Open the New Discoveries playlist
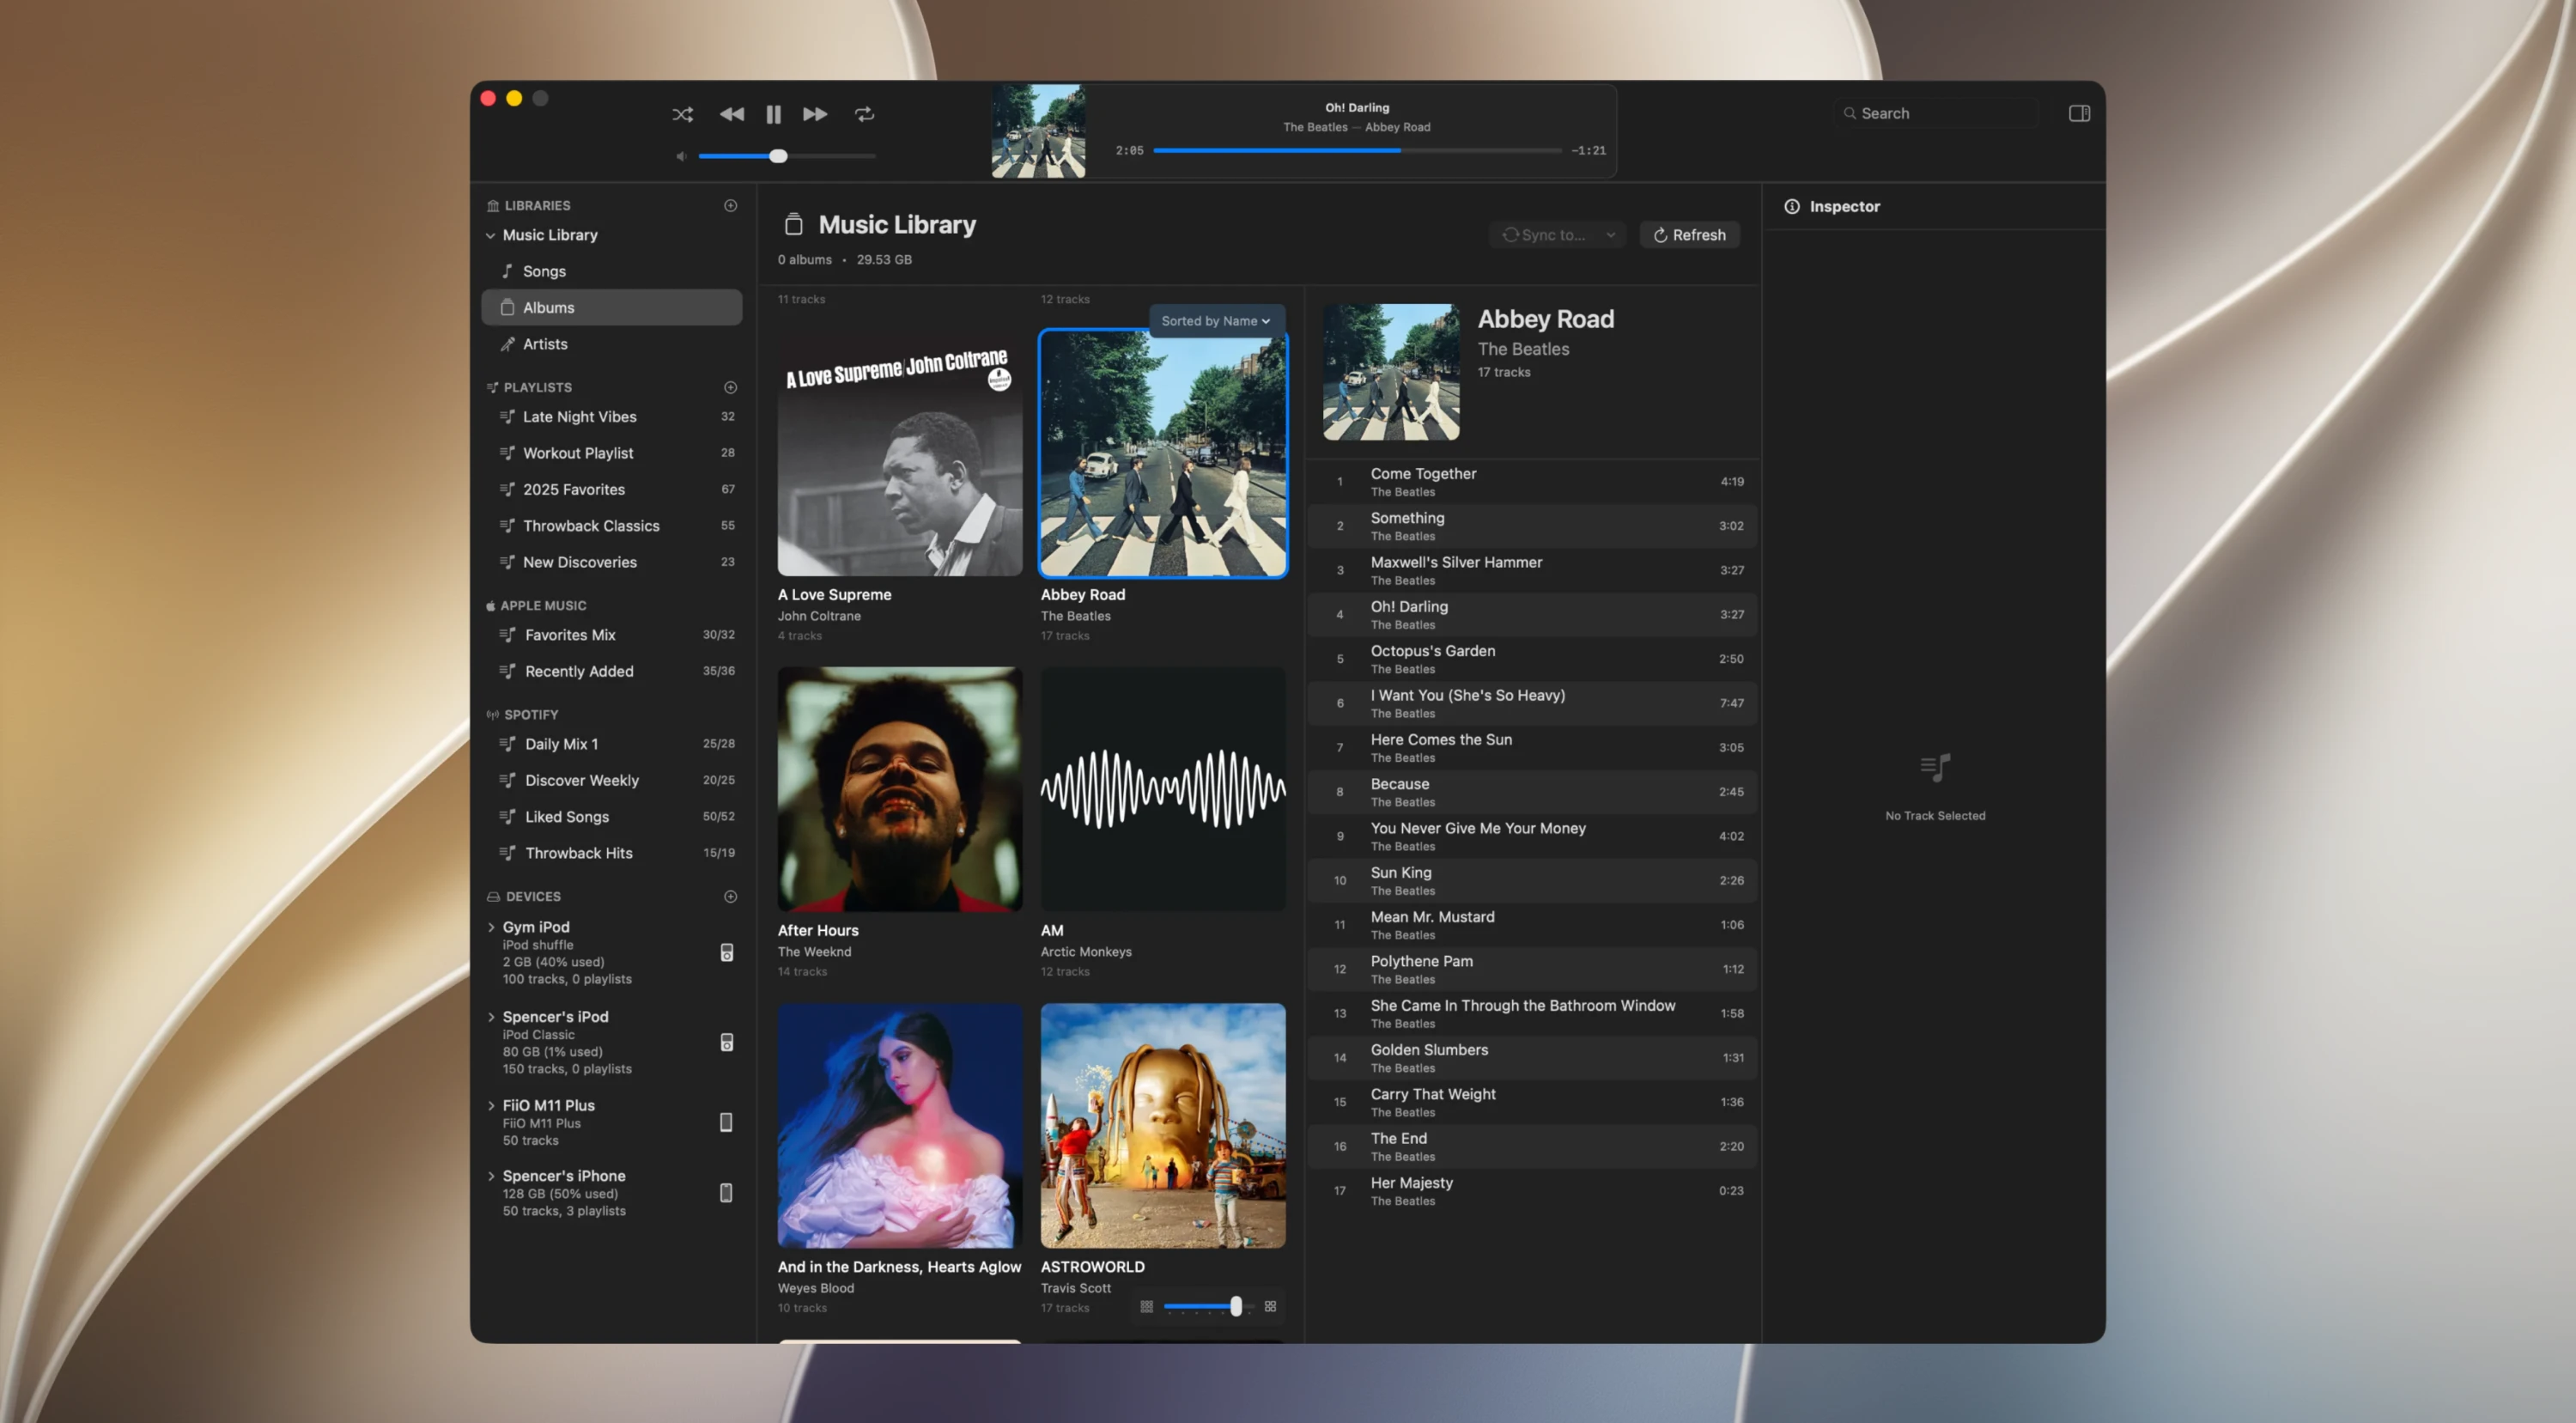Viewport: 2576px width, 1423px height. click(612, 562)
